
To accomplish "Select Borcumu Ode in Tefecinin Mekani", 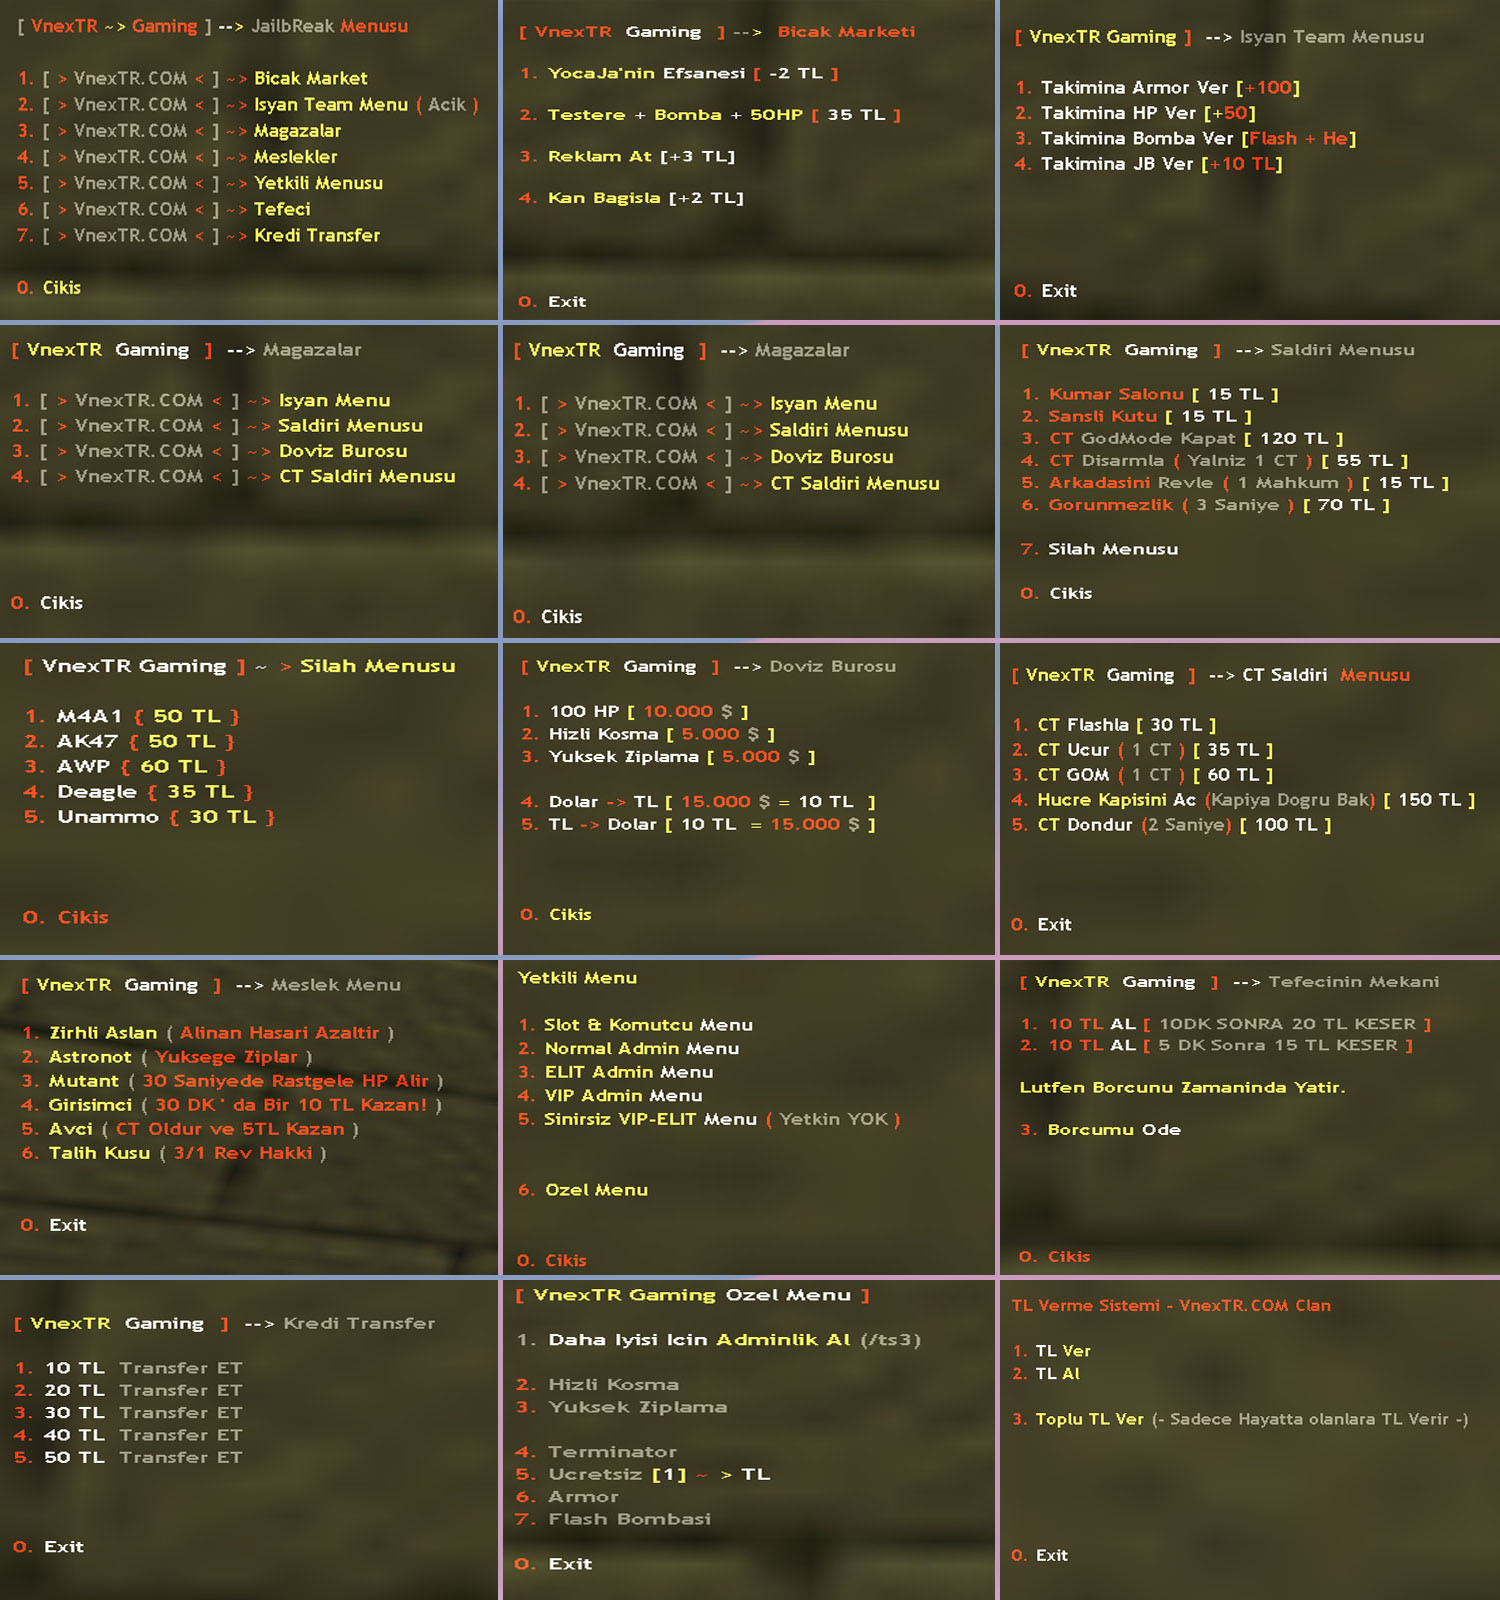I will pyautogui.click(x=1101, y=1130).
